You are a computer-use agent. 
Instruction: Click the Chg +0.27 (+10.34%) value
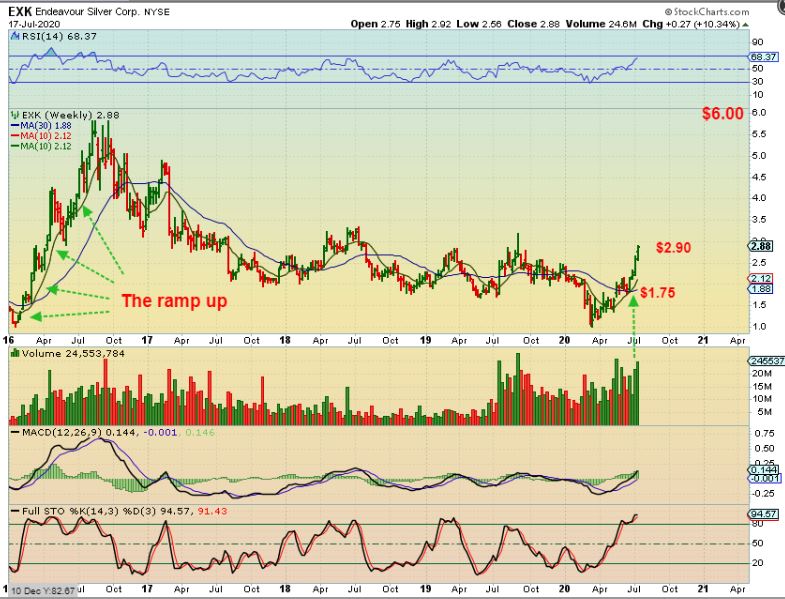[691, 24]
